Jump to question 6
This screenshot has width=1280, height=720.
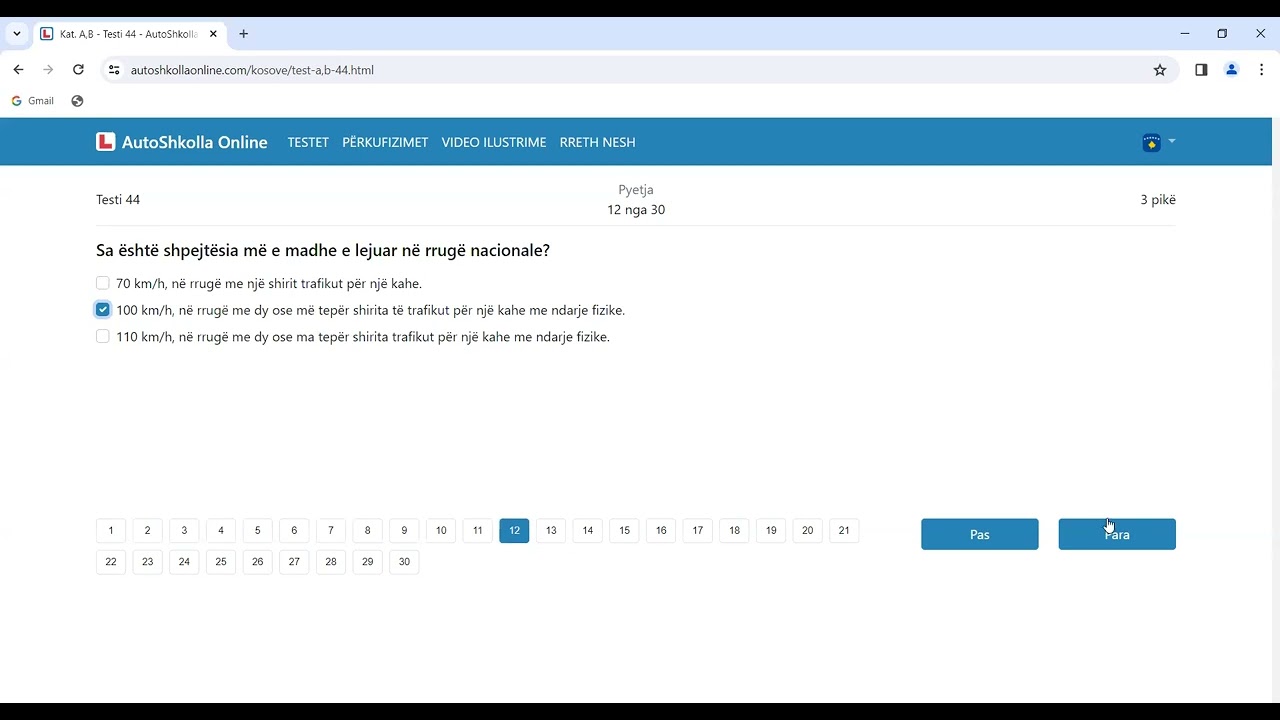click(x=294, y=530)
